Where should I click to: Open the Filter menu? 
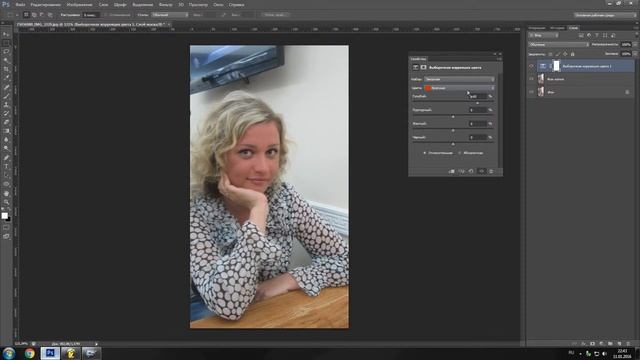(x=165, y=4)
